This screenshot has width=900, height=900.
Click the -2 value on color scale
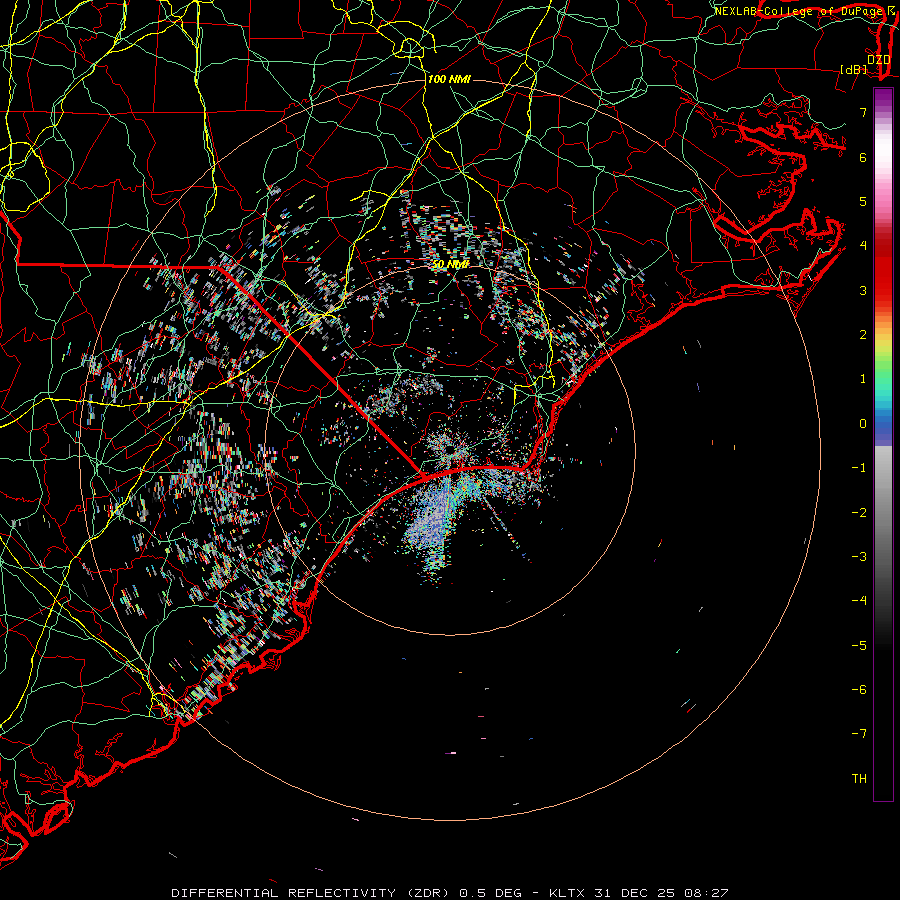click(x=859, y=512)
